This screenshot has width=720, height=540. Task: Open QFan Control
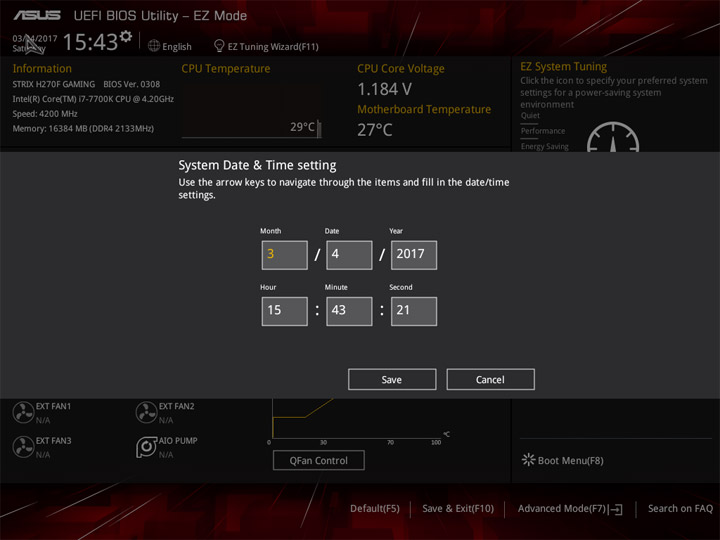tap(319, 460)
